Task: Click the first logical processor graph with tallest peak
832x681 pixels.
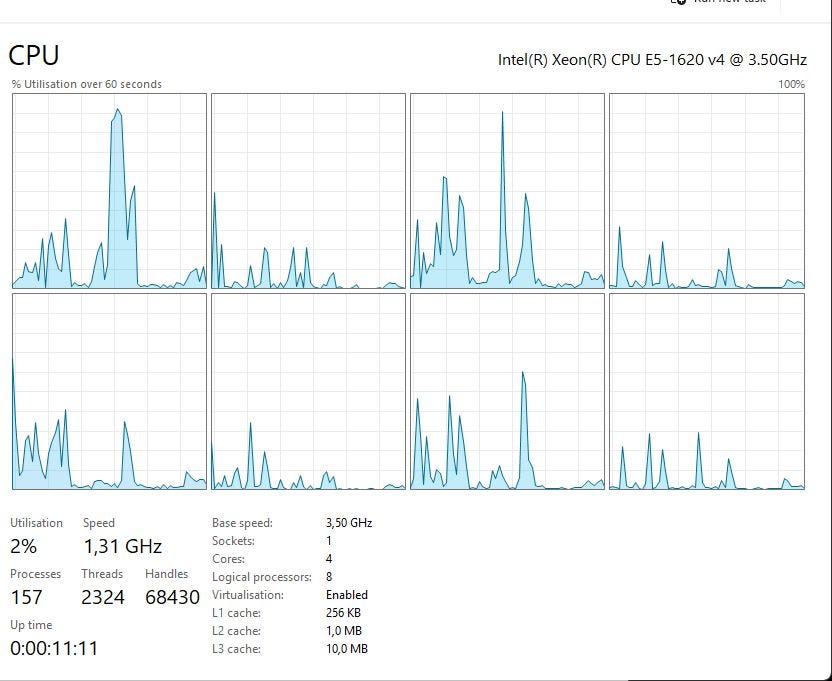Action: point(109,191)
